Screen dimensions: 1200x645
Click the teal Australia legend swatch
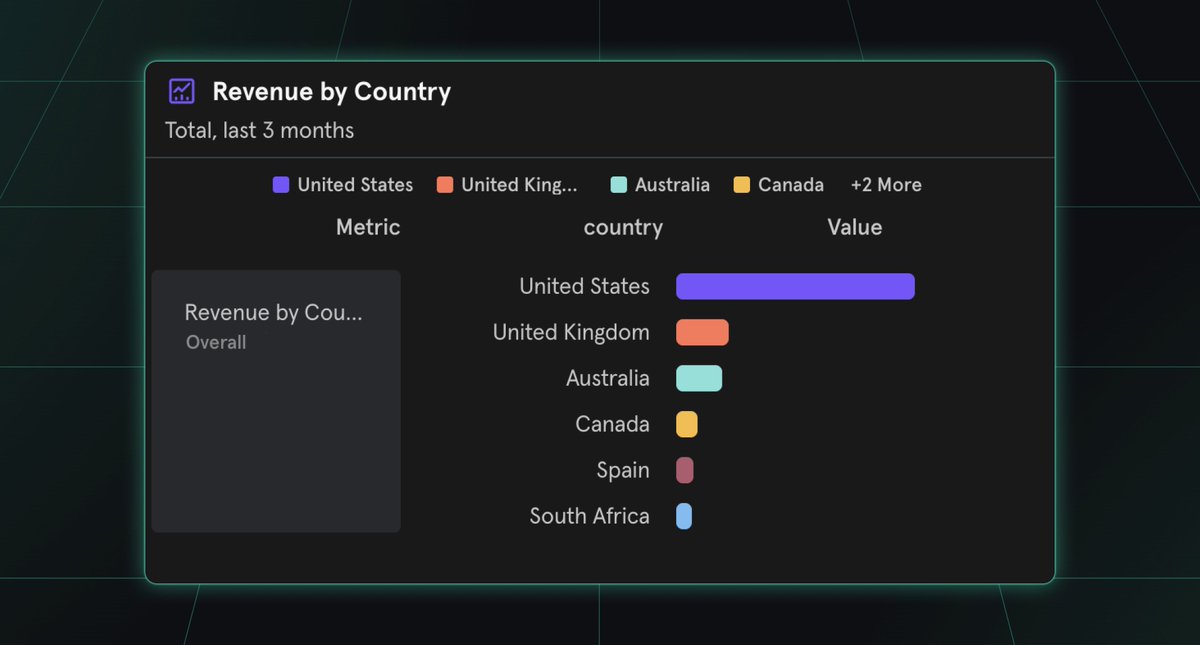click(619, 185)
